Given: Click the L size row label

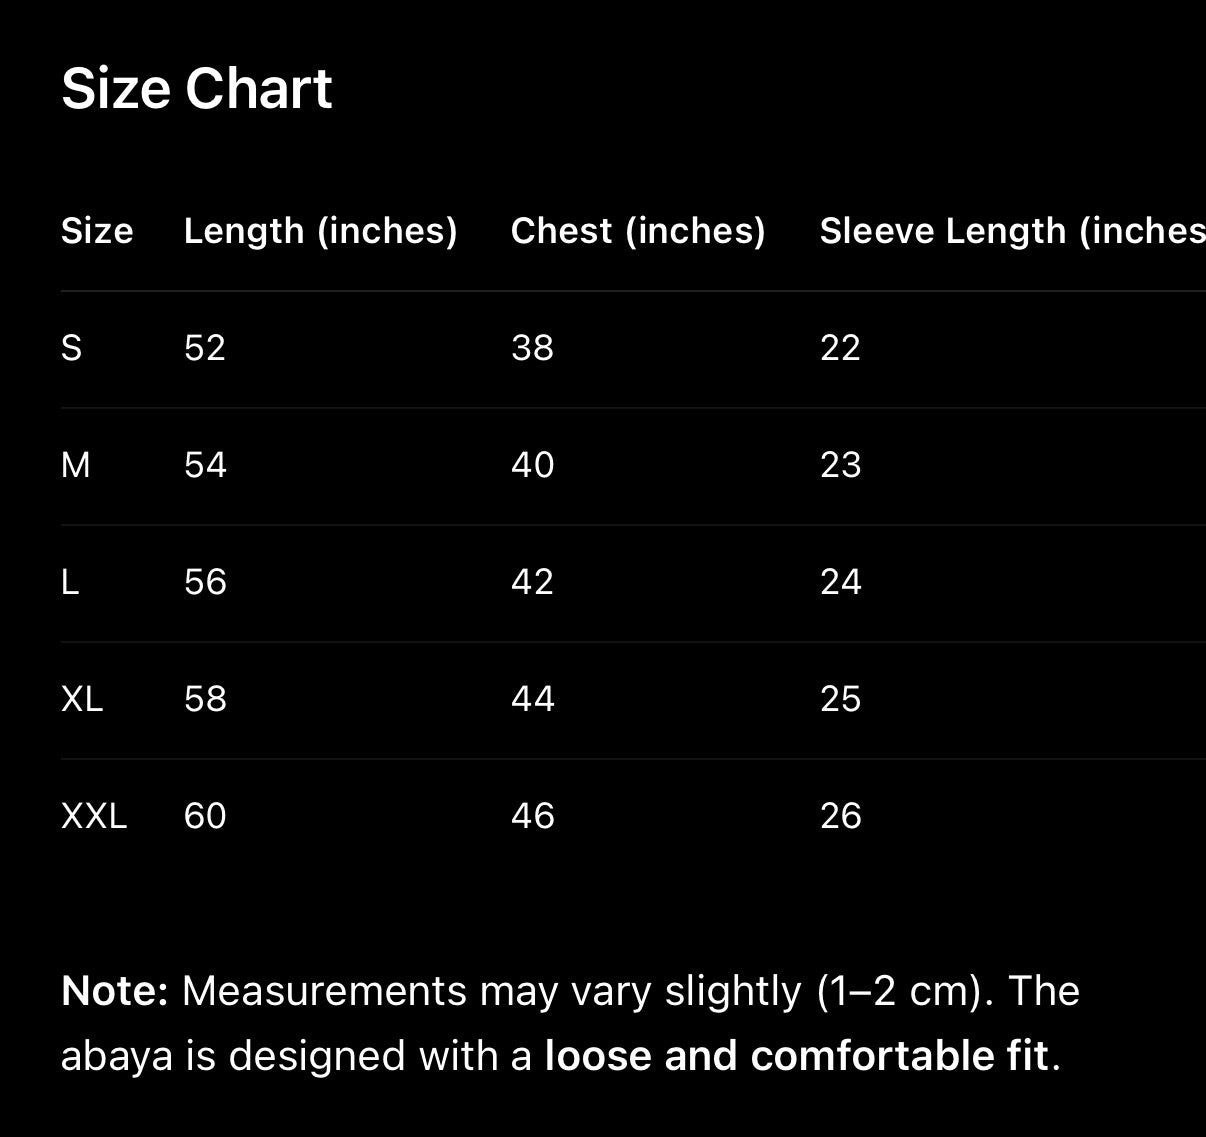Looking at the screenshot, I should [x=70, y=582].
